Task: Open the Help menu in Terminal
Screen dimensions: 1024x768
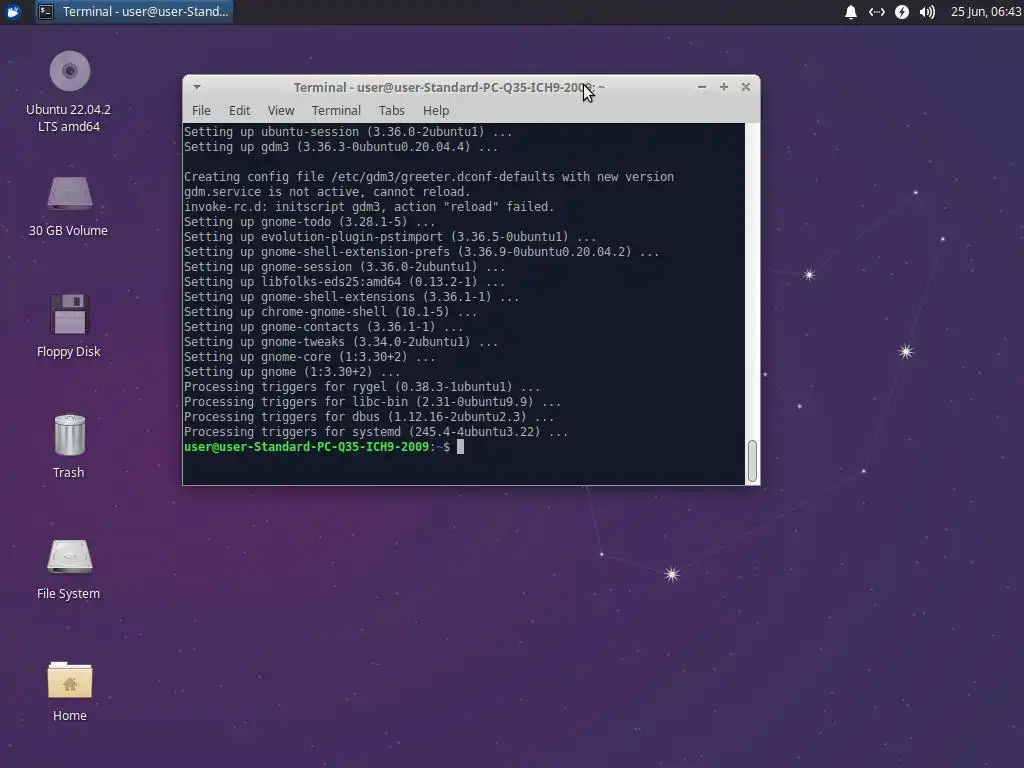Action: [436, 110]
